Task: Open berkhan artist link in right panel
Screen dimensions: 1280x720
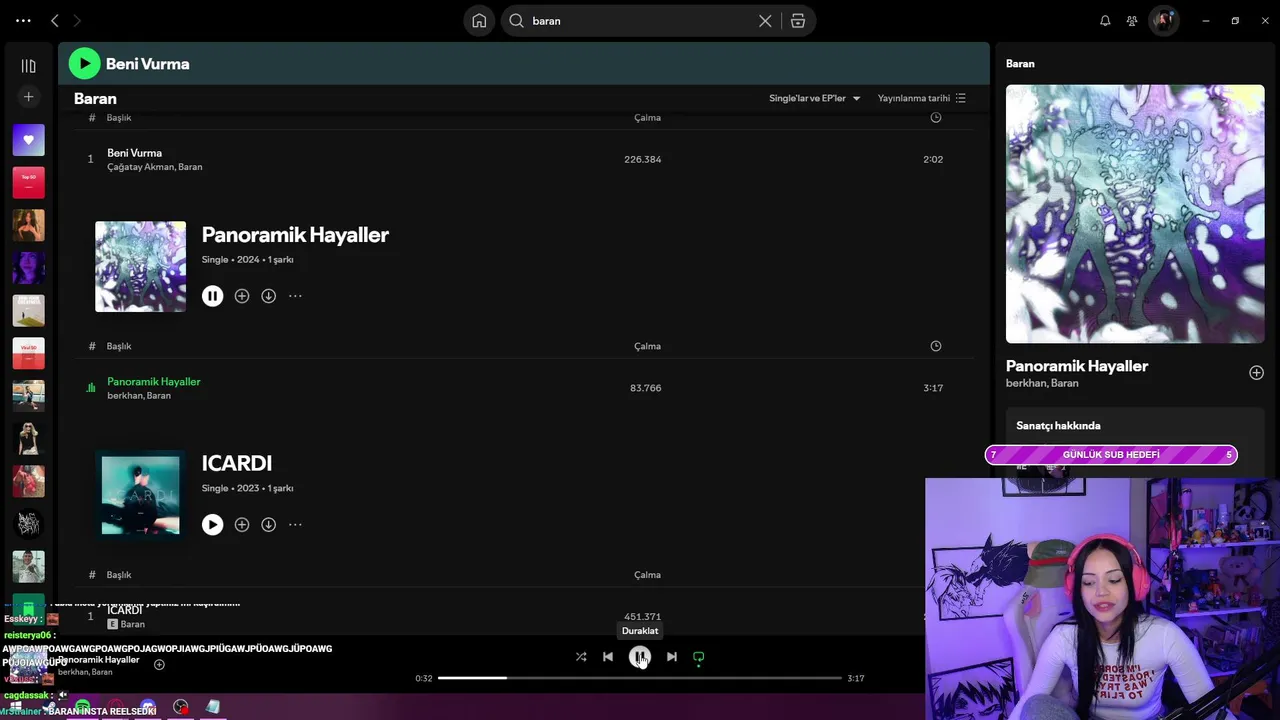Action: tap(1026, 383)
